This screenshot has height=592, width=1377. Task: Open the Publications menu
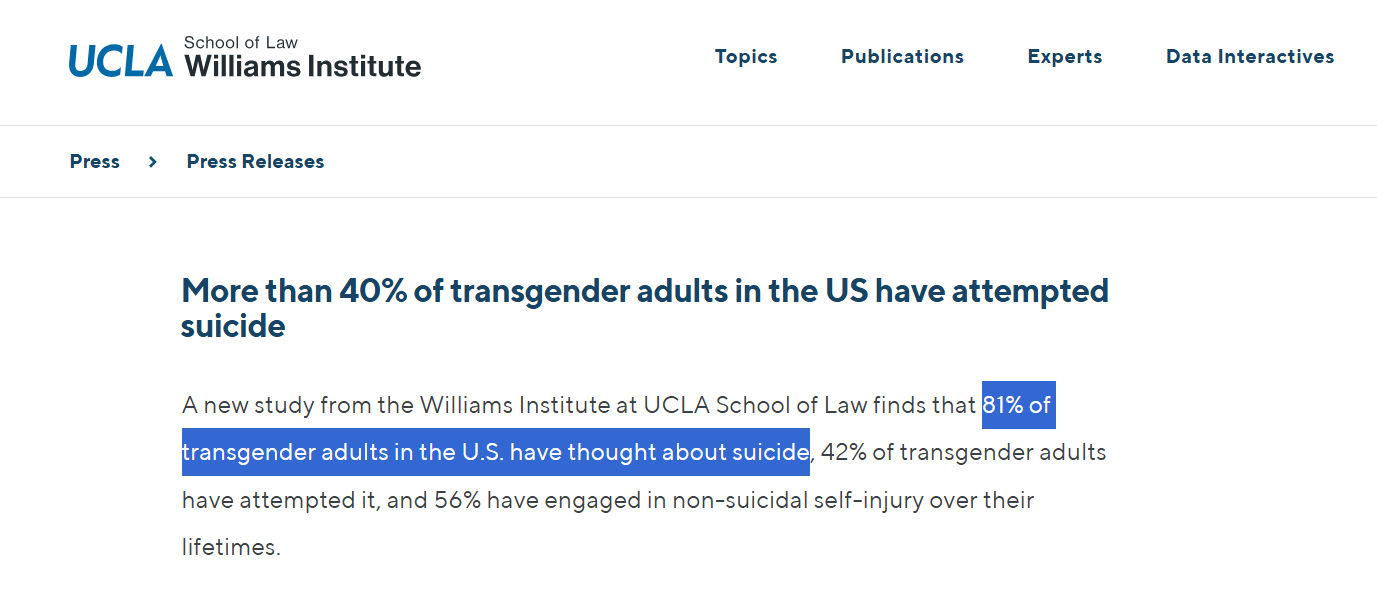(x=902, y=57)
